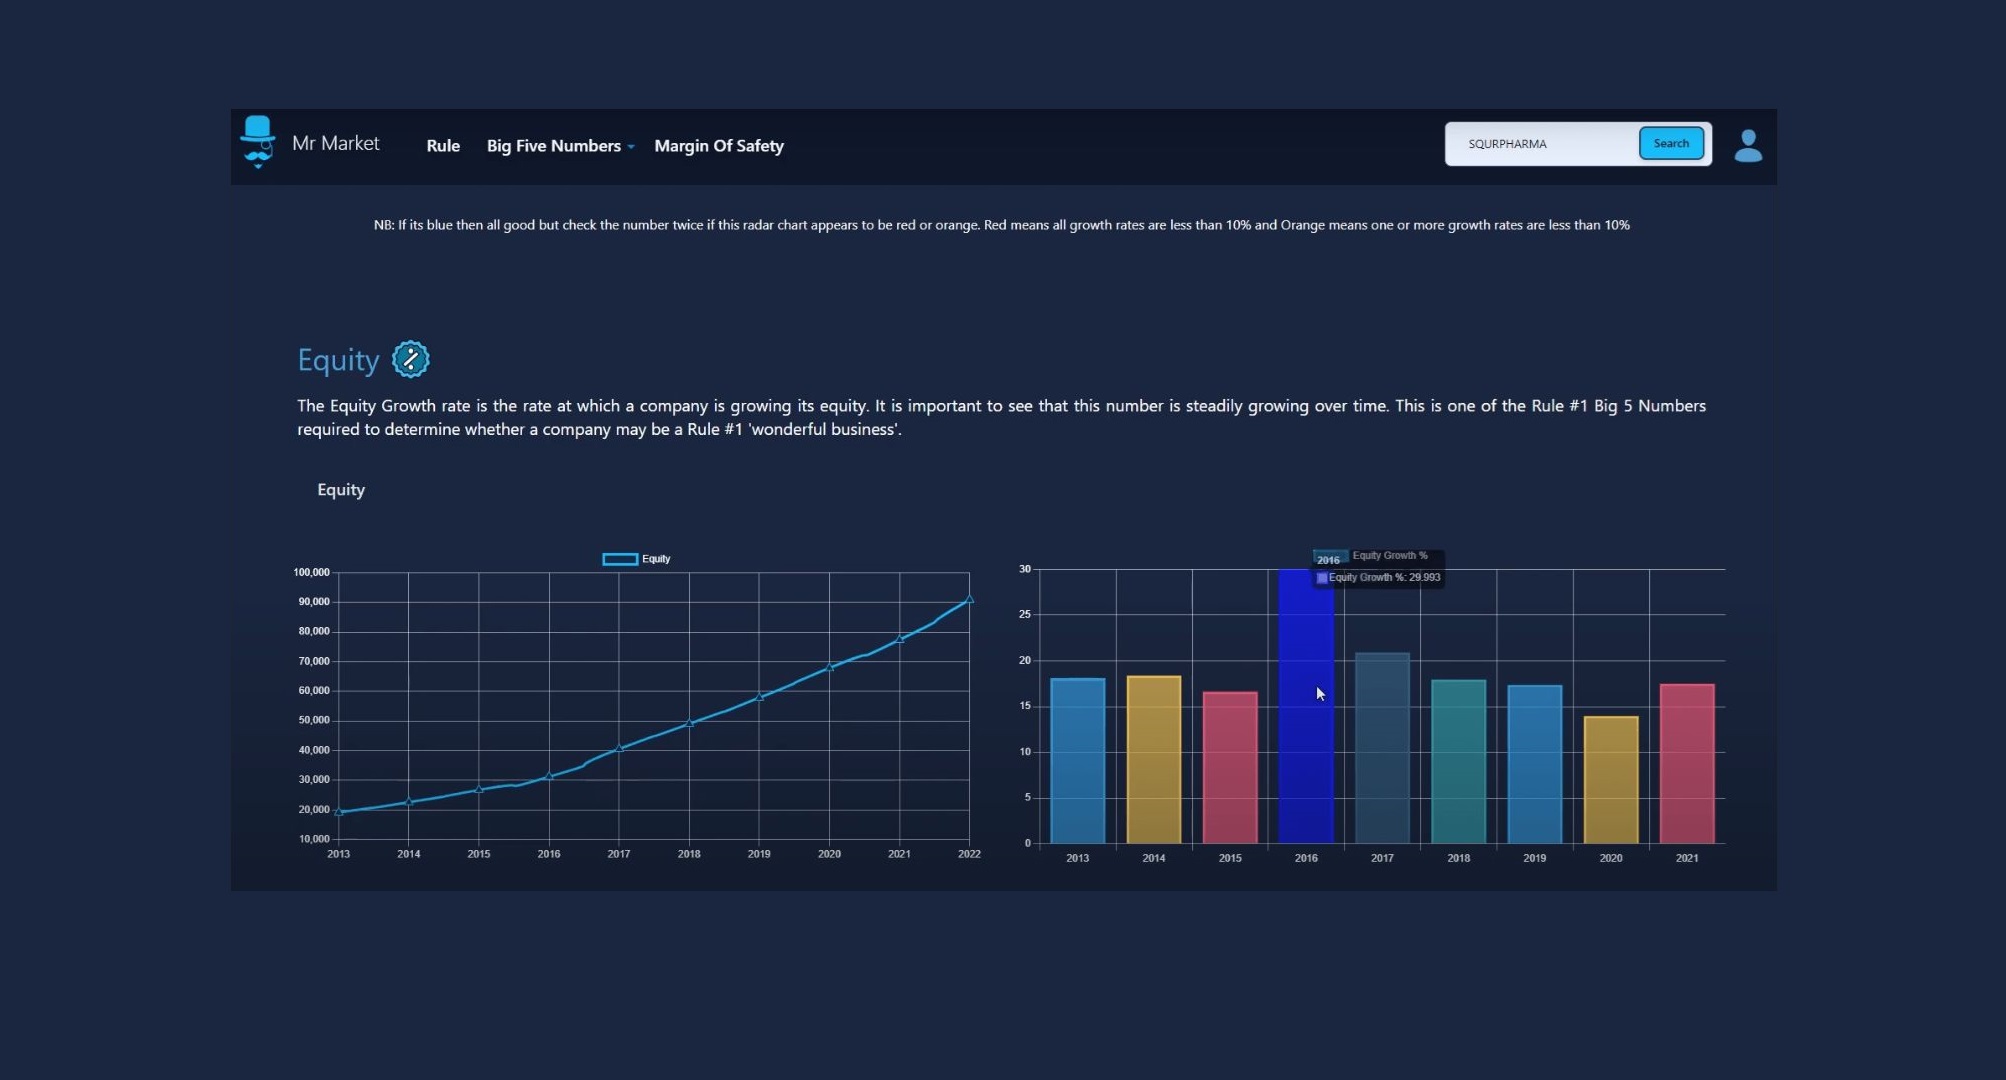2006x1080 pixels.
Task: Select the yellow 2014 growth bar
Action: (x=1153, y=760)
